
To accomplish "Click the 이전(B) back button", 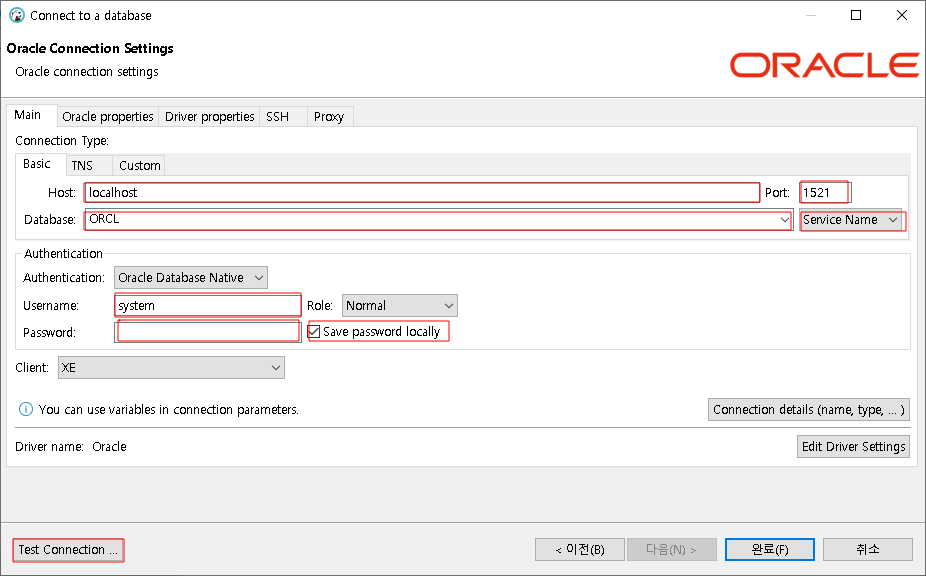I will tap(579, 549).
